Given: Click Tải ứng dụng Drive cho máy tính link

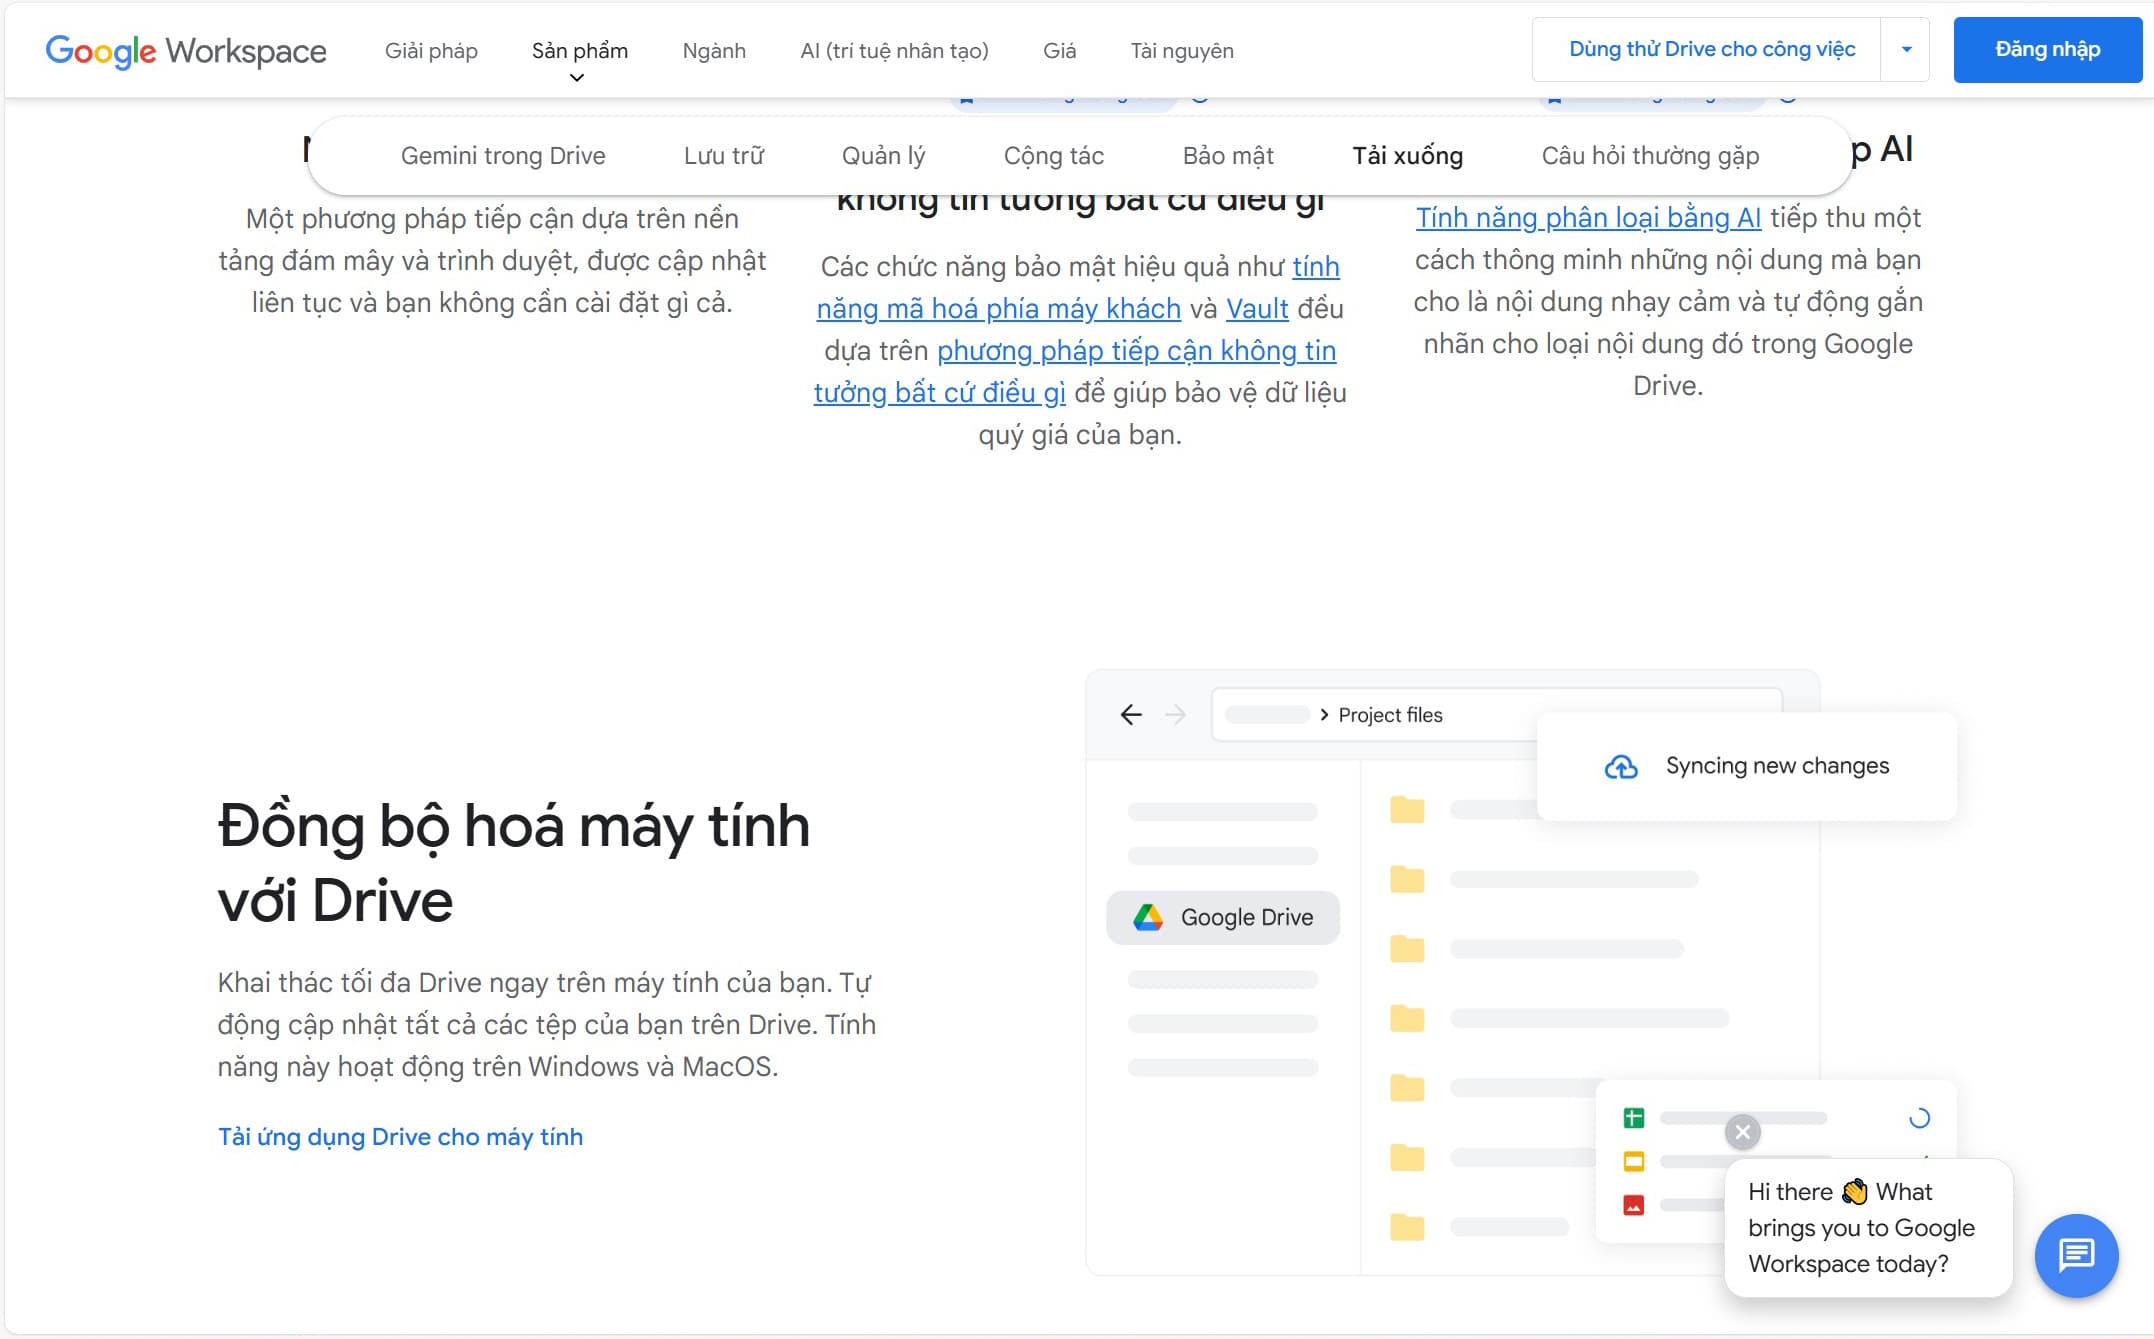Looking at the screenshot, I should tap(401, 1137).
